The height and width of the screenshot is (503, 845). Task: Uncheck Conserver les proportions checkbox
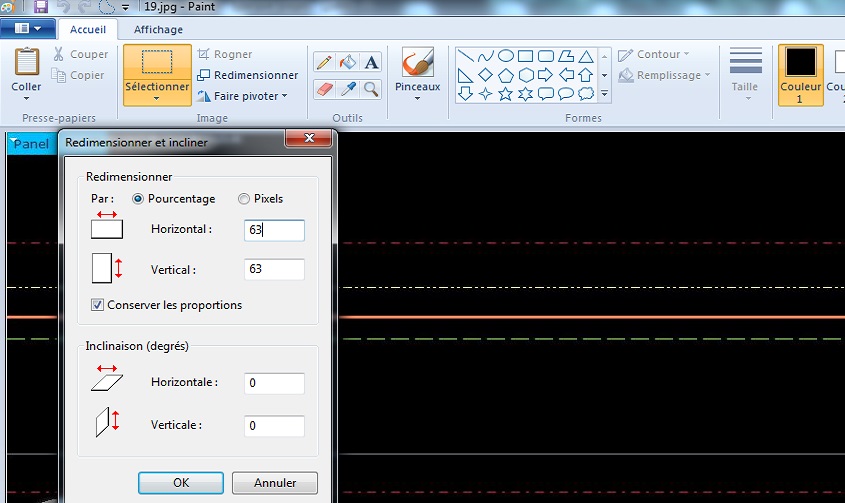click(98, 305)
